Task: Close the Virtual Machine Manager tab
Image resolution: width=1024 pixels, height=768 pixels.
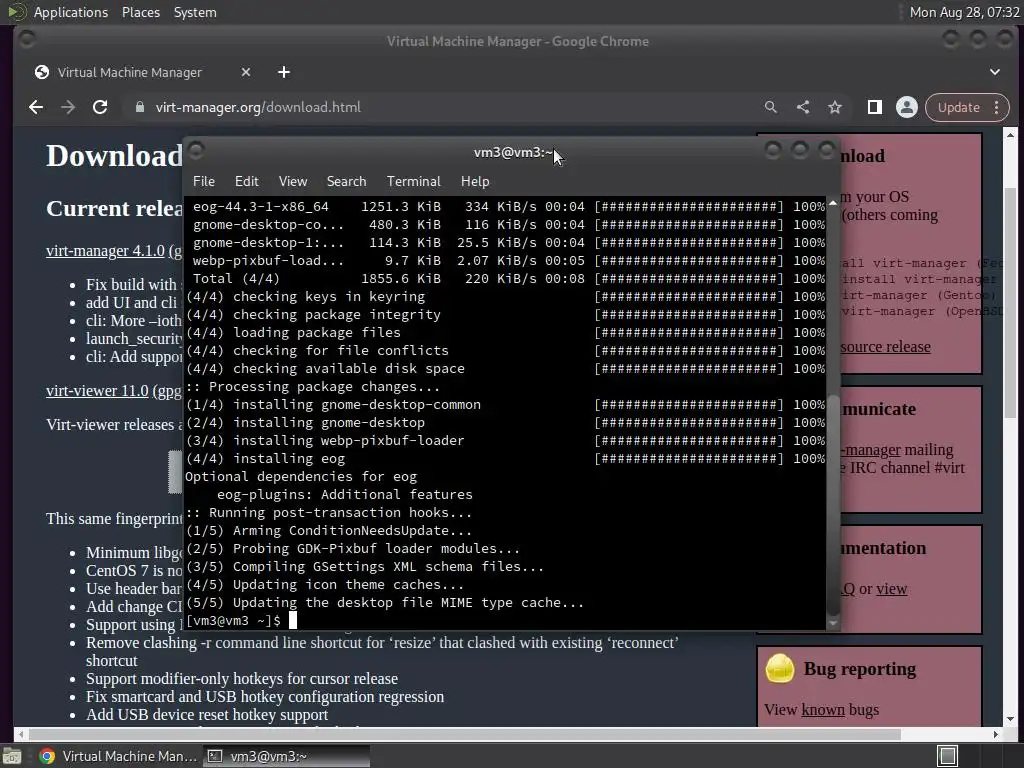Action: click(246, 72)
